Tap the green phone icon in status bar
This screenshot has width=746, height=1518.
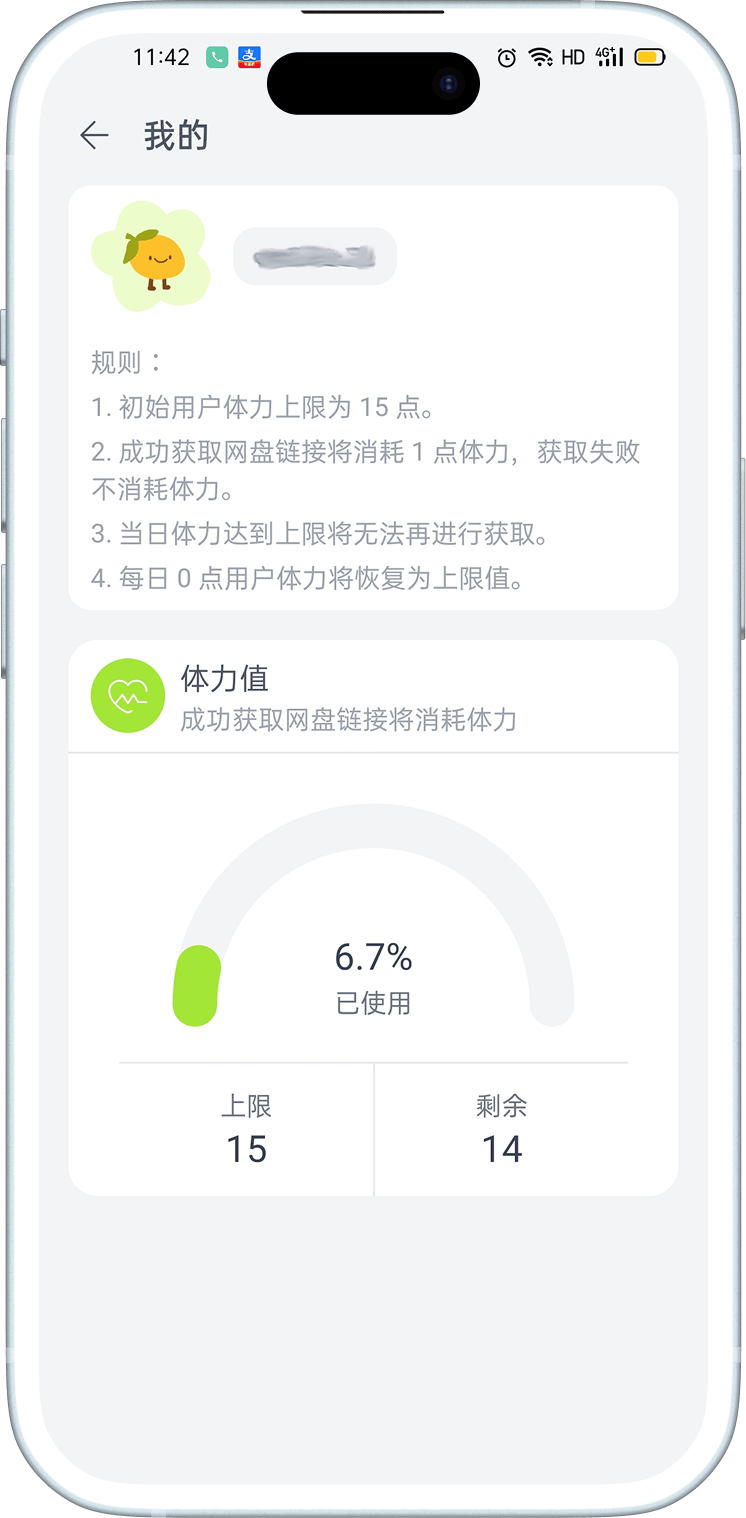(x=217, y=58)
